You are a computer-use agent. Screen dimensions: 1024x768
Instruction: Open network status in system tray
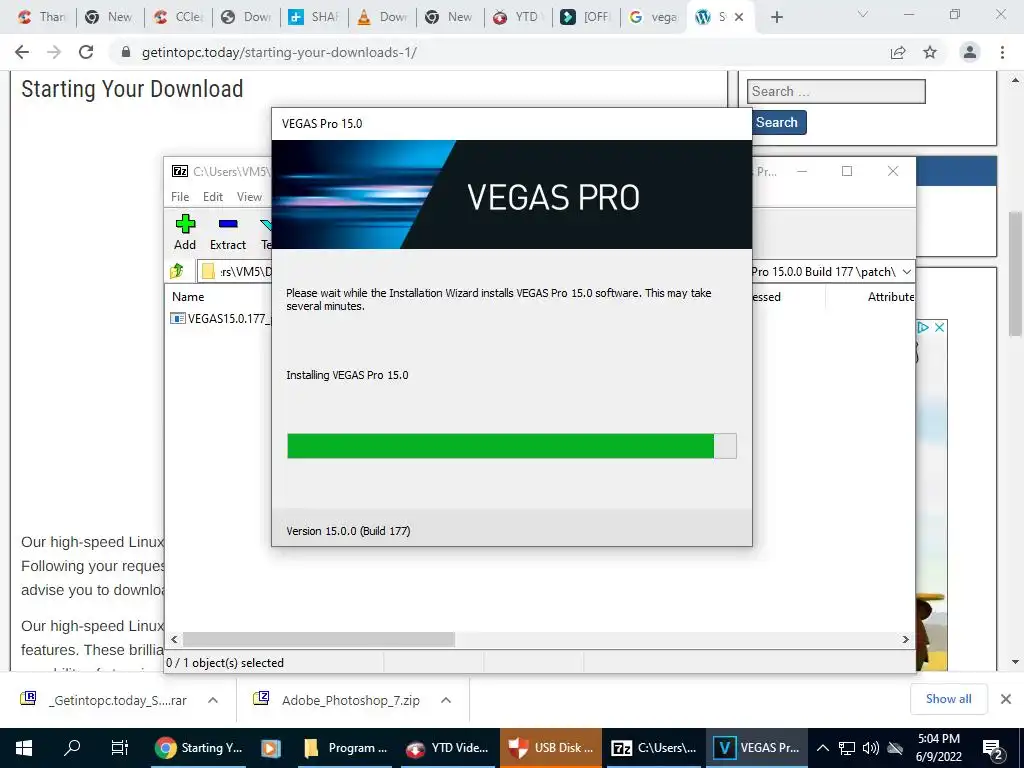click(847, 748)
